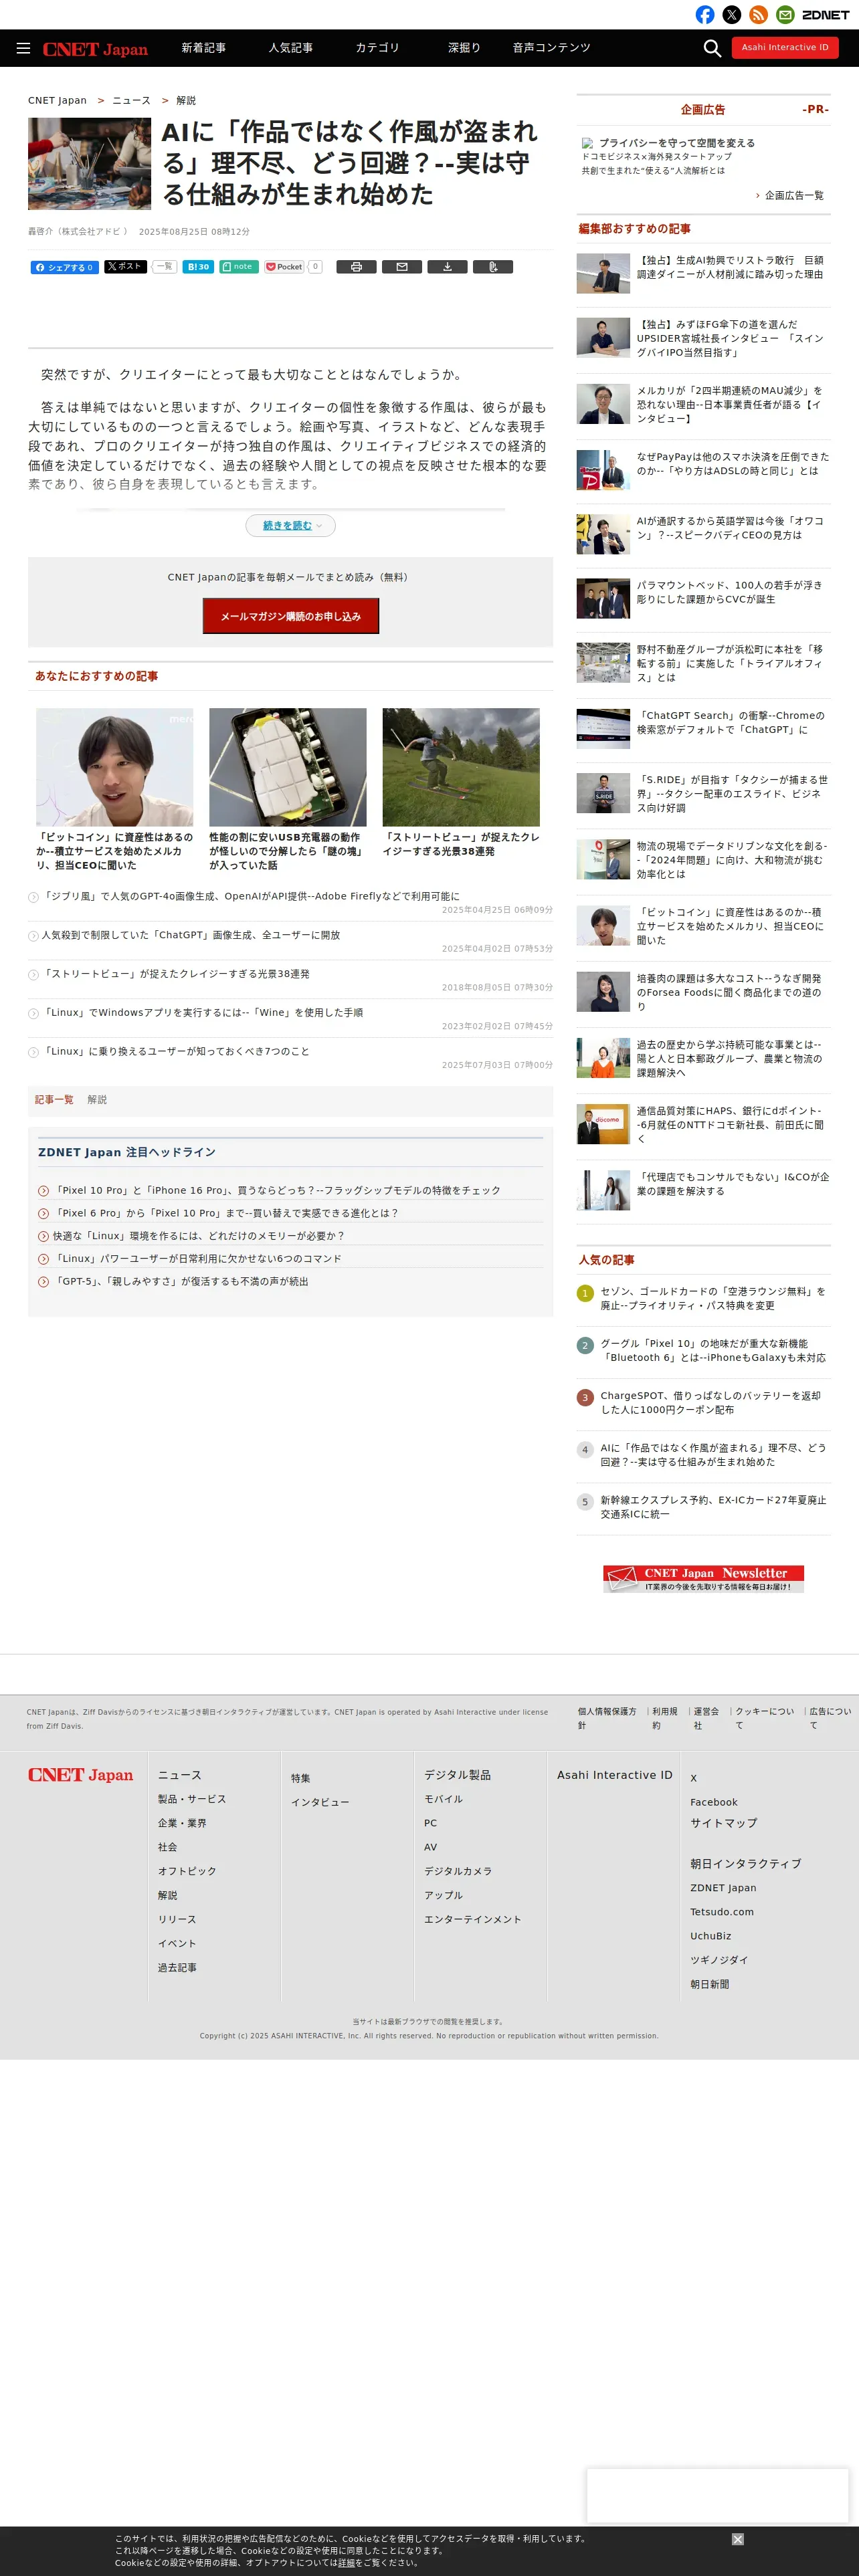Image resolution: width=859 pixels, height=2576 pixels.
Task: Click the 一覧 tweet list bubble
Action: (x=165, y=266)
